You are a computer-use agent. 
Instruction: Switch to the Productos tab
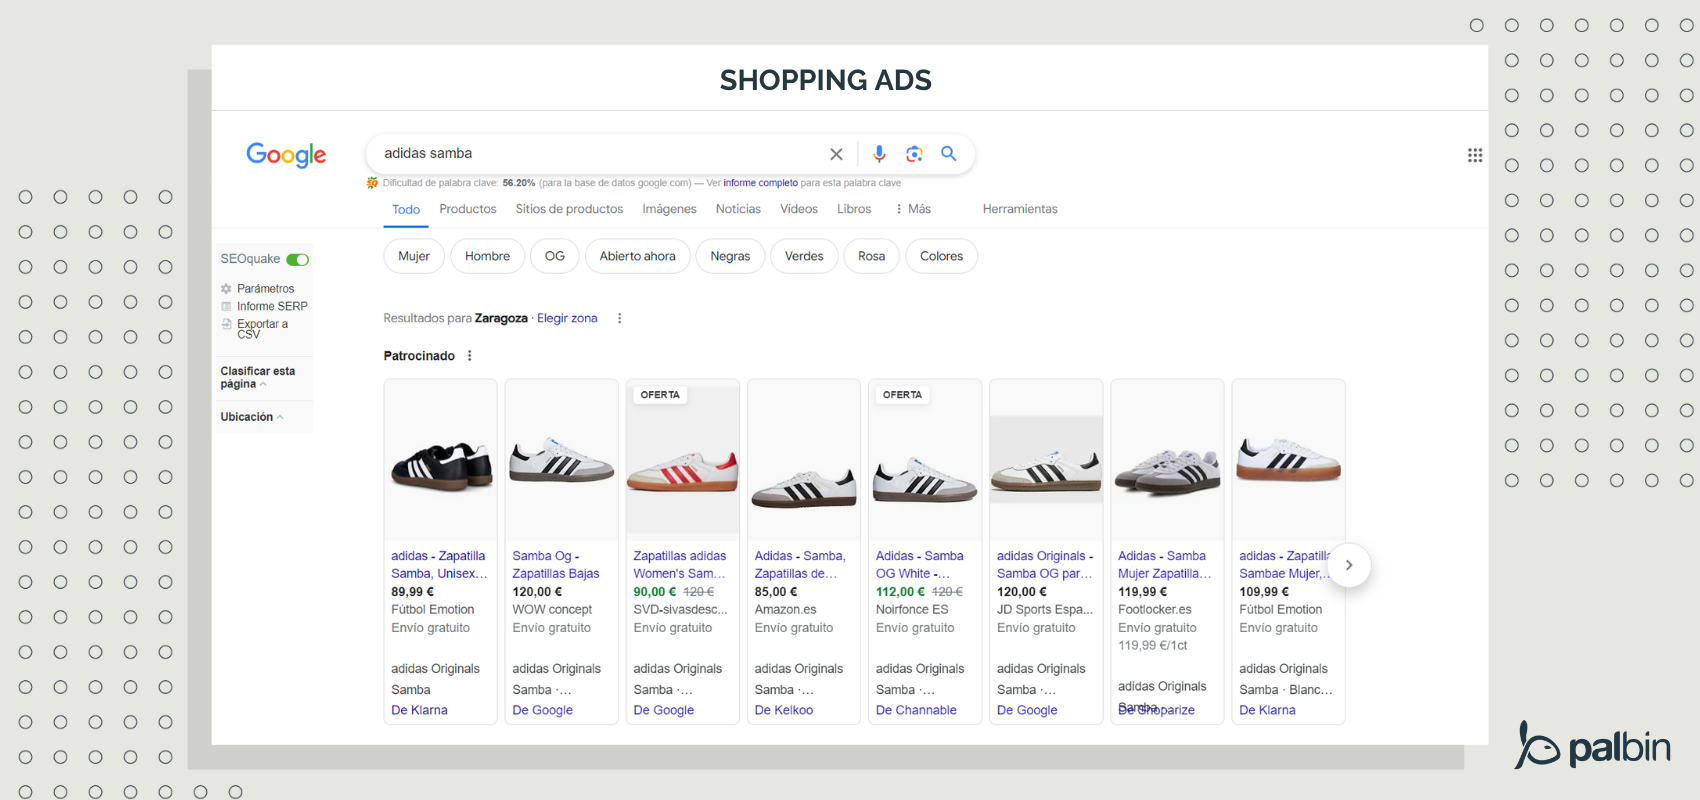468,209
